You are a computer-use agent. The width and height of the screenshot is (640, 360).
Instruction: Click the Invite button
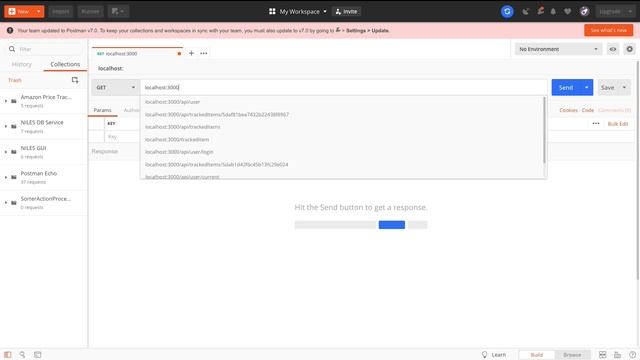coord(346,11)
